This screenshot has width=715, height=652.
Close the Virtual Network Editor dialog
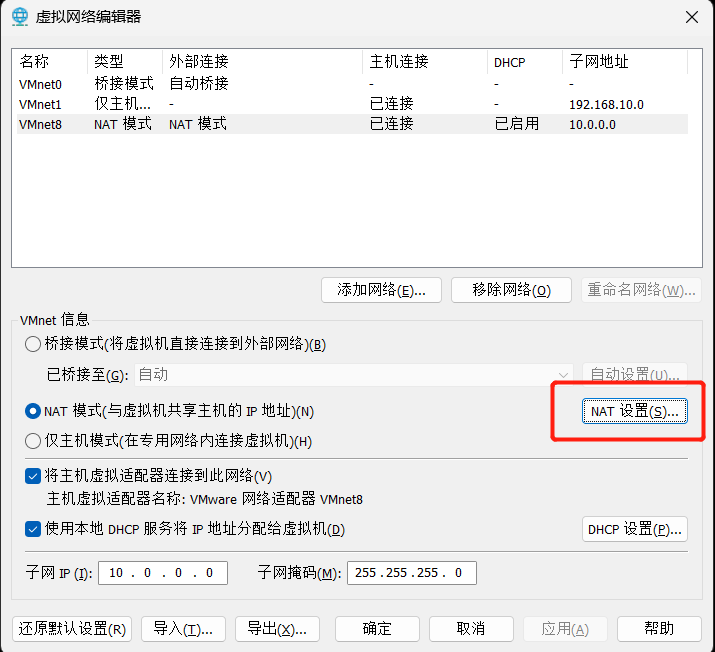(x=690, y=16)
